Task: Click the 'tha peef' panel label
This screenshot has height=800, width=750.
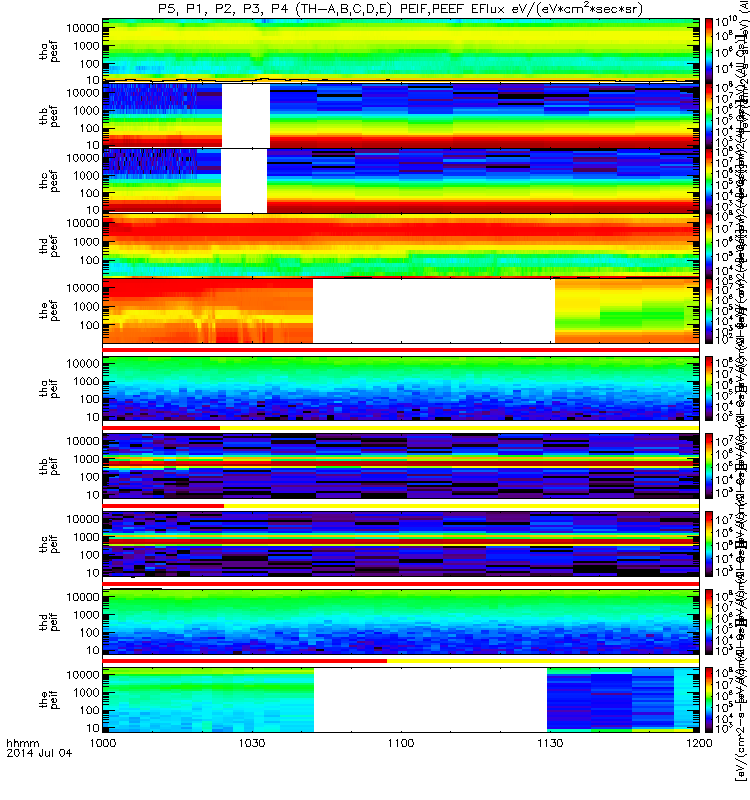Action: pyautogui.click(x=49, y=51)
